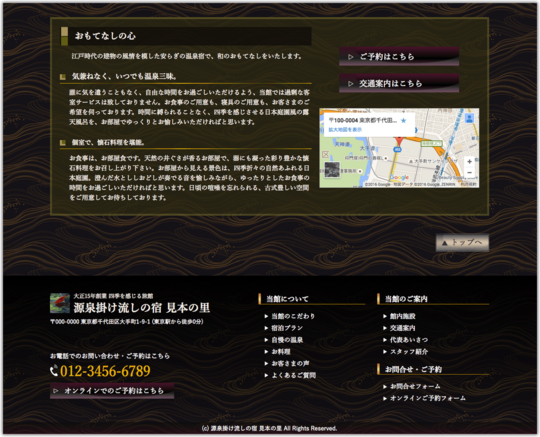Go back to top with トップへ button
This screenshot has height=437, width=540.
pyautogui.click(x=462, y=242)
